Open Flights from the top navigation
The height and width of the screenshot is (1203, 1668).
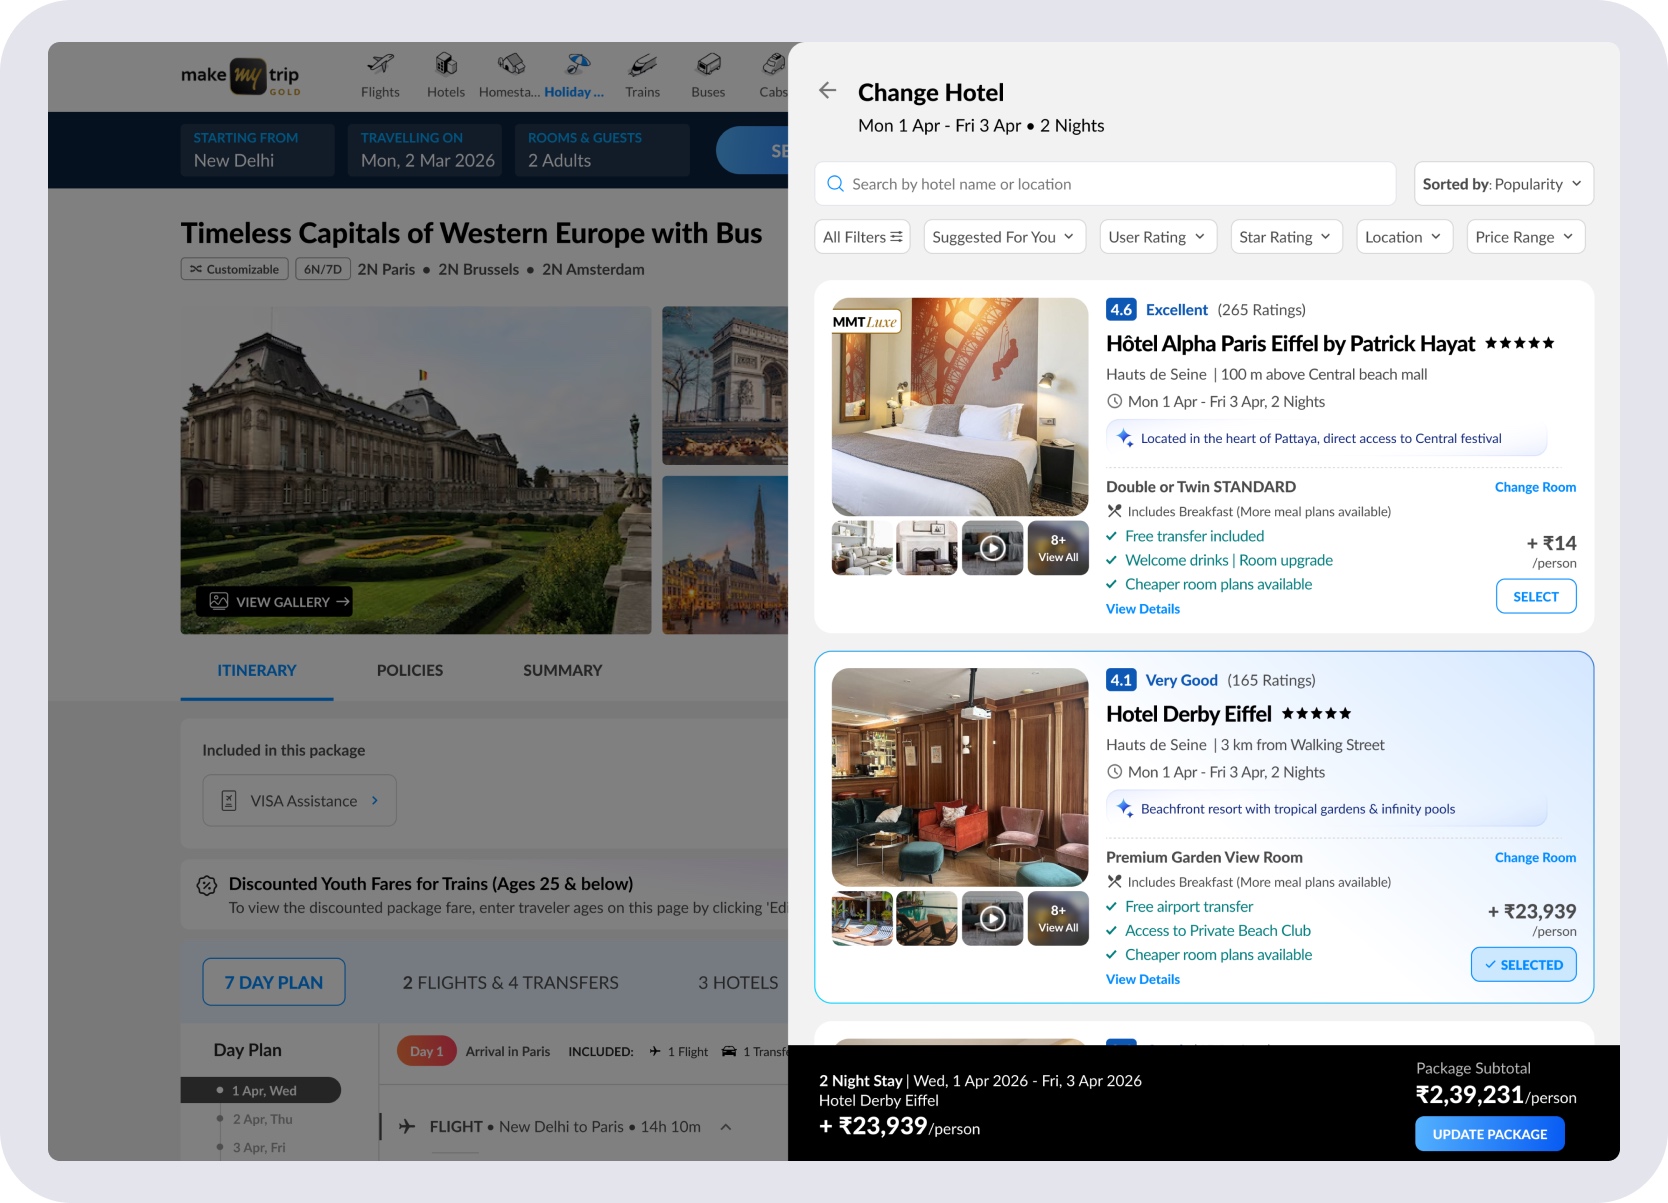tap(380, 76)
